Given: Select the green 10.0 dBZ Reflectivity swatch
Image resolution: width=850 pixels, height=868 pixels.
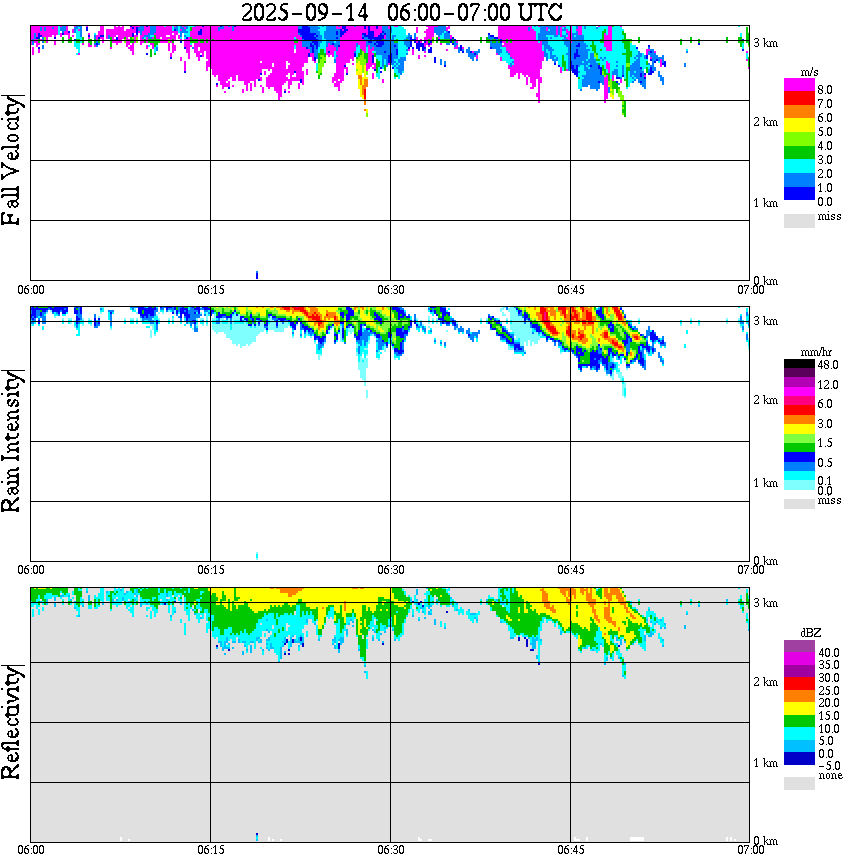Looking at the screenshot, I should click(799, 721).
